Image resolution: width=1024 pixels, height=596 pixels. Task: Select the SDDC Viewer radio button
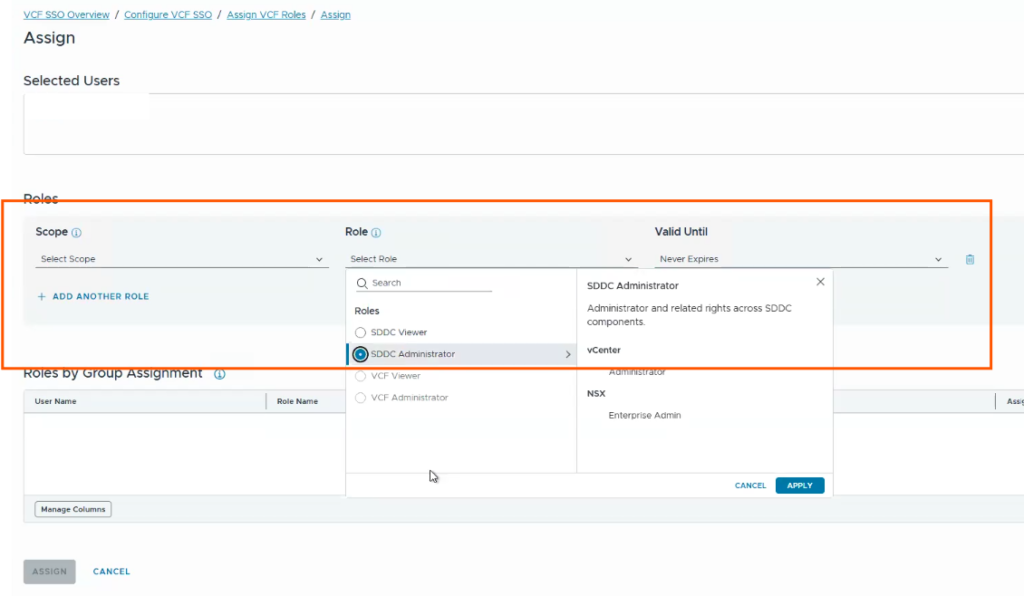pyautogui.click(x=360, y=332)
